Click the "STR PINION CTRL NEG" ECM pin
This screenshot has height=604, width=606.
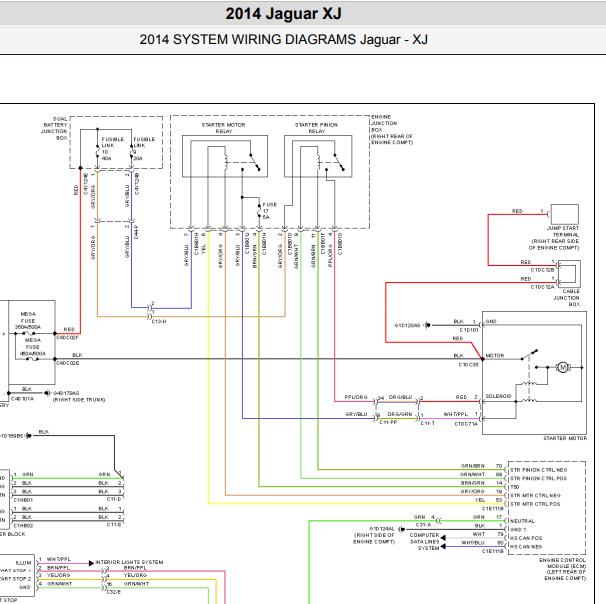pos(538,470)
